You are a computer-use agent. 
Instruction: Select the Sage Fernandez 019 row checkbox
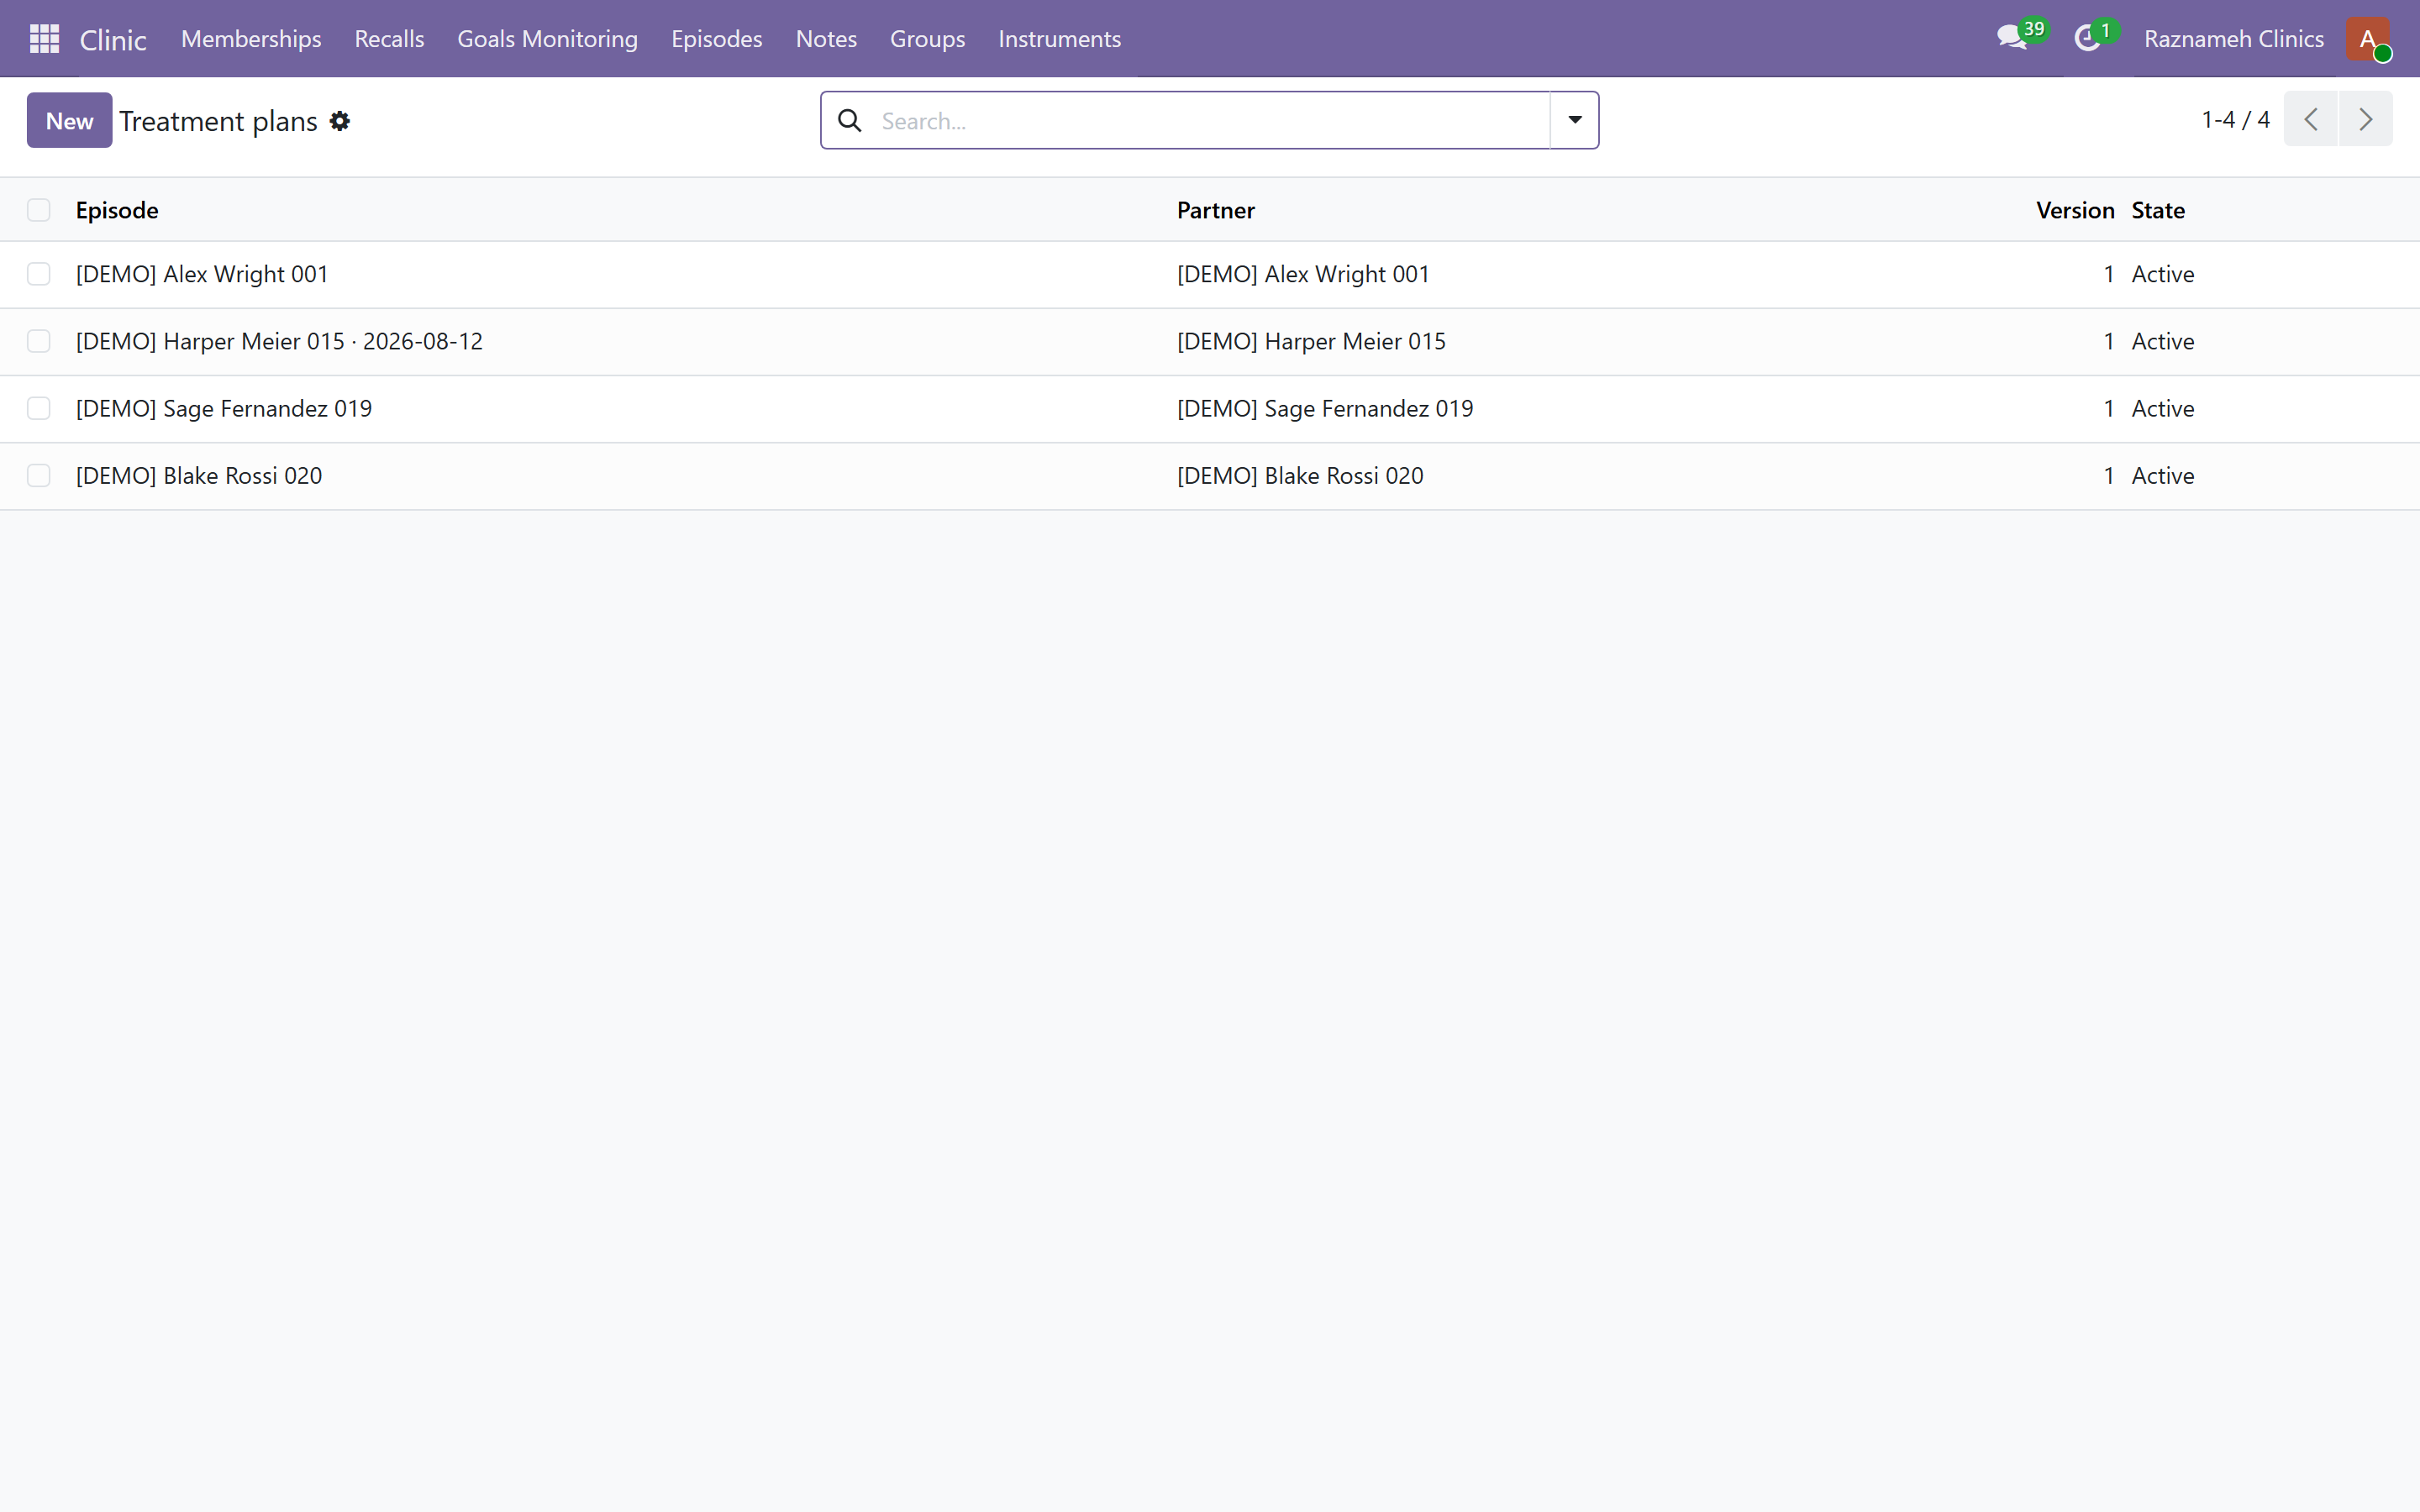(39, 408)
